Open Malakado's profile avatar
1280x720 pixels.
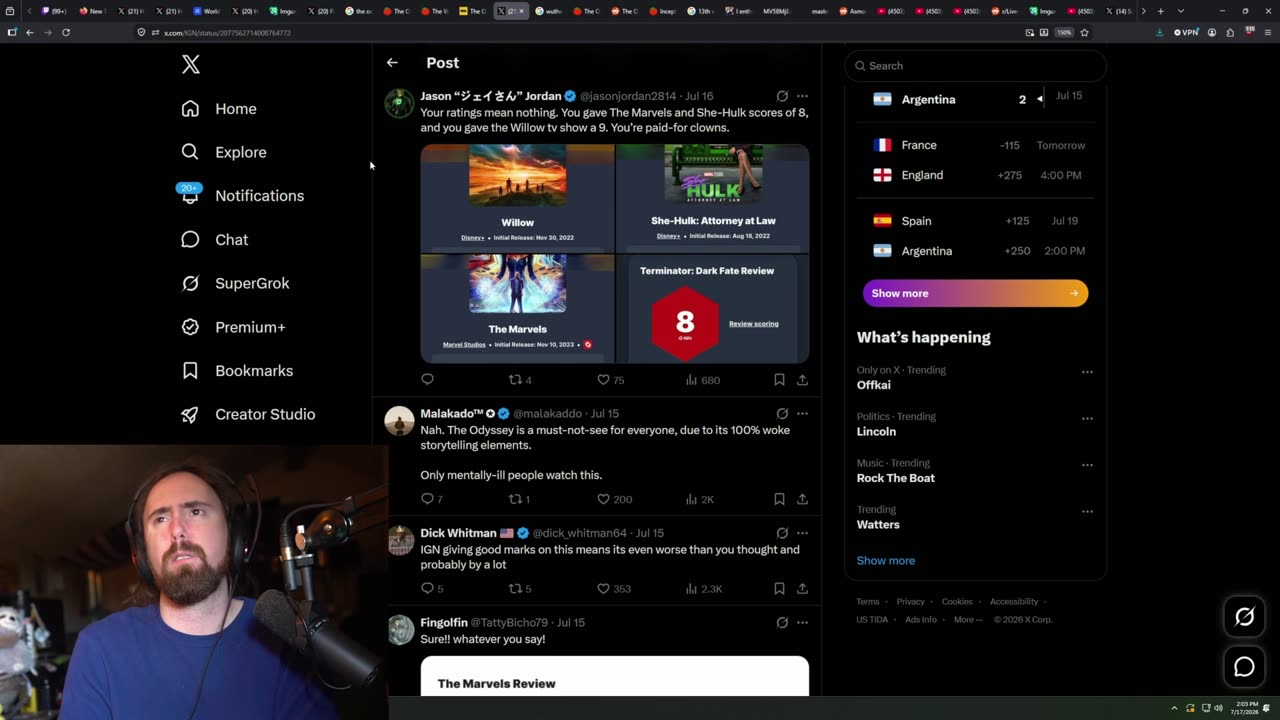(x=399, y=421)
